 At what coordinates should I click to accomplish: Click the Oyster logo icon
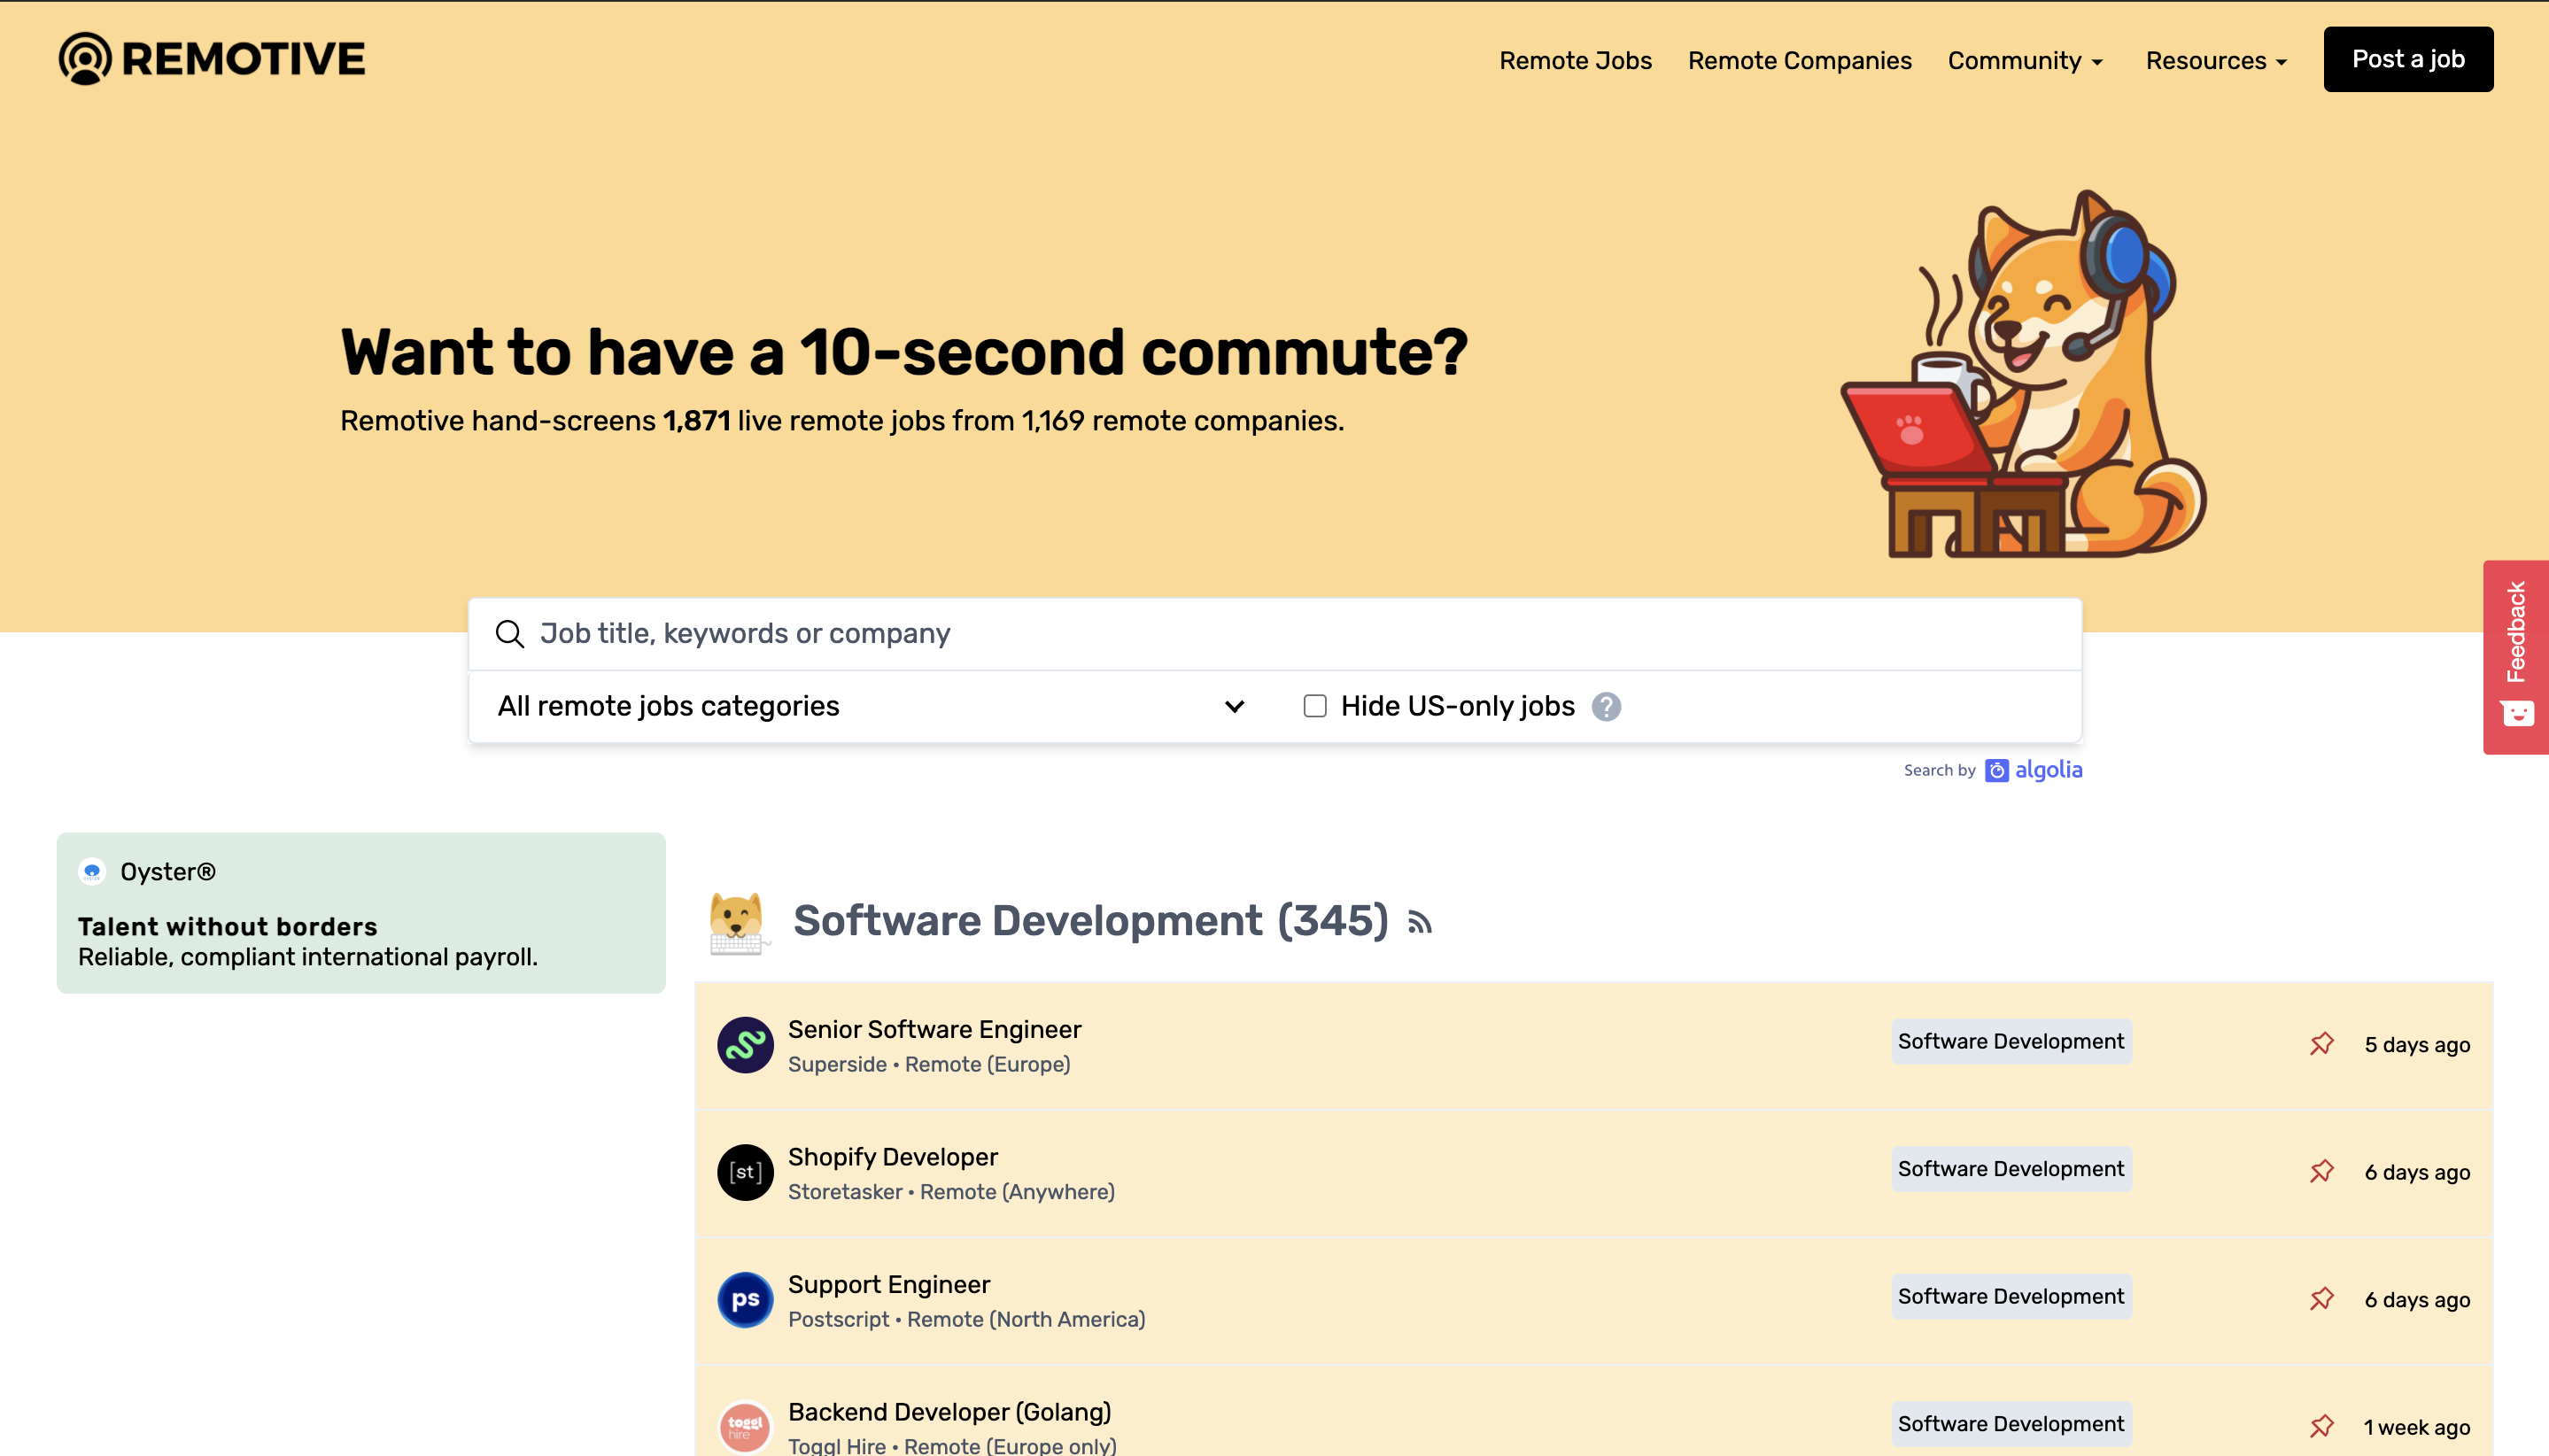click(92, 872)
